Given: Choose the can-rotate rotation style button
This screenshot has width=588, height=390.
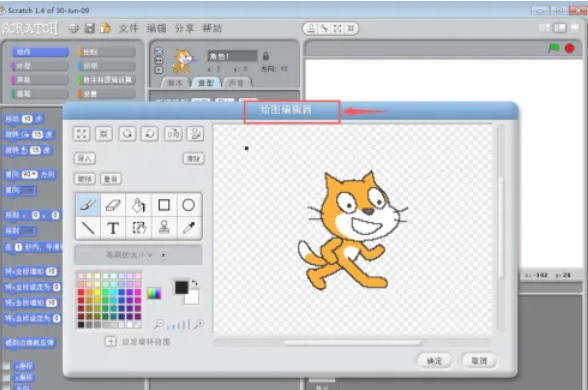Looking at the screenshot, I should 159,51.
